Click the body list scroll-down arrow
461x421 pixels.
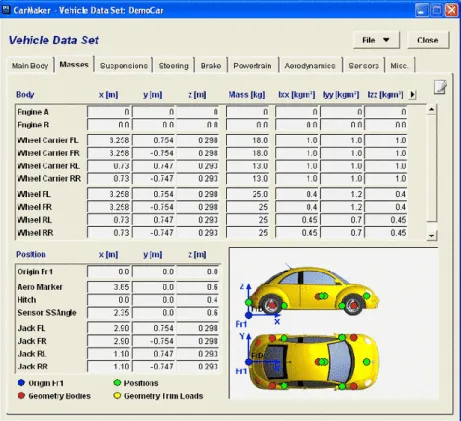(432, 235)
